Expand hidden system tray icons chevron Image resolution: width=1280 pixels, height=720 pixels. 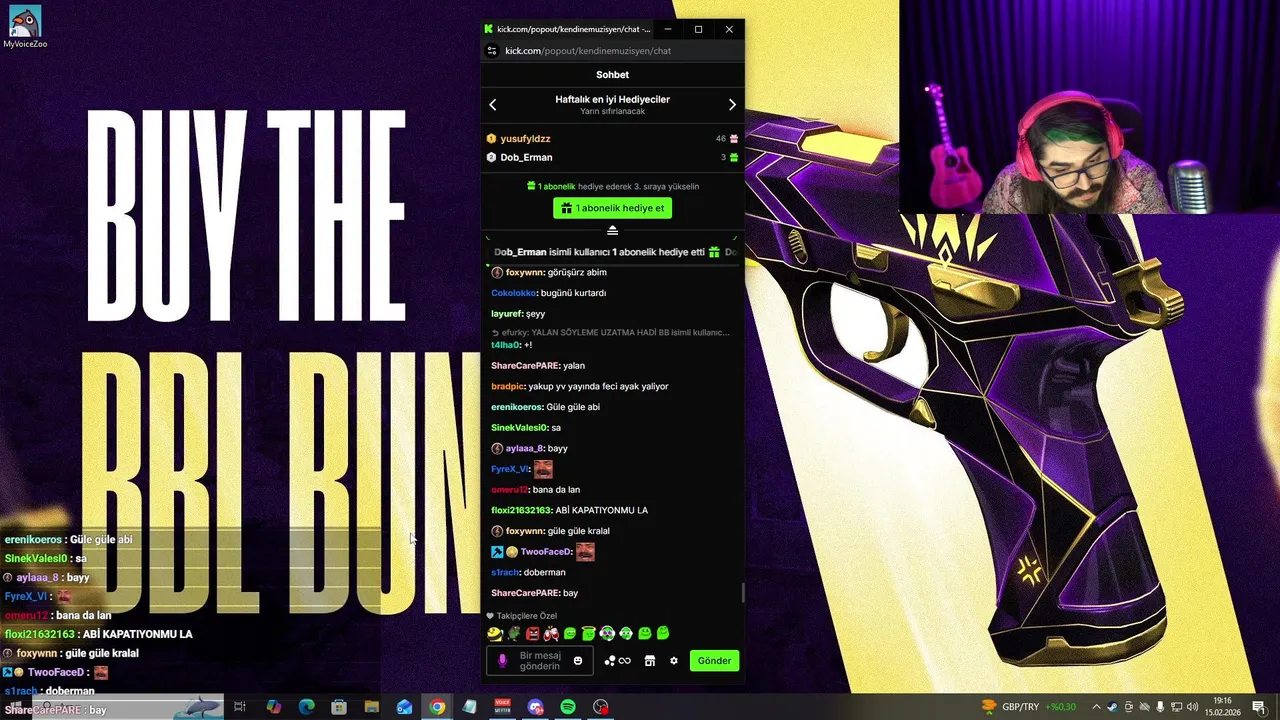(x=1096, y=707)
